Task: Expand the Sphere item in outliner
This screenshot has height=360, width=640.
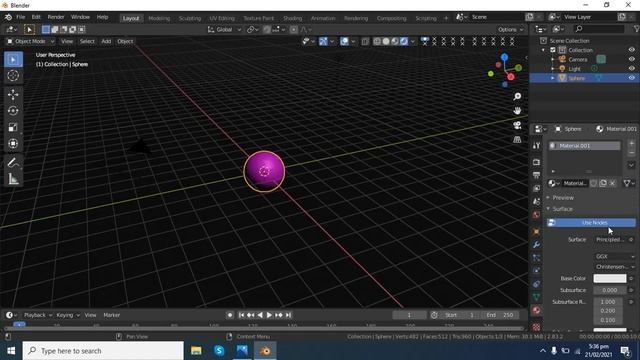Action: point(553,78)
